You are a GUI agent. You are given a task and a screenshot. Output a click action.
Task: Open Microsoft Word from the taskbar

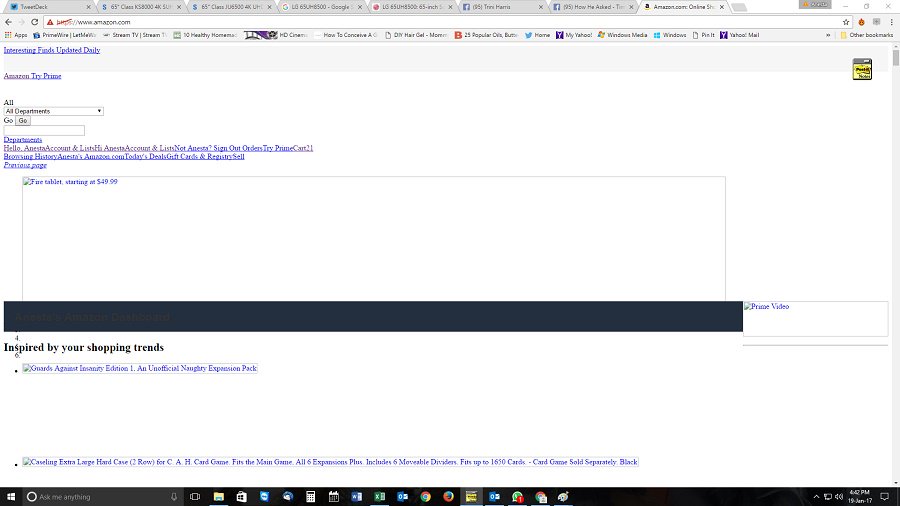[x=356, y=497]
